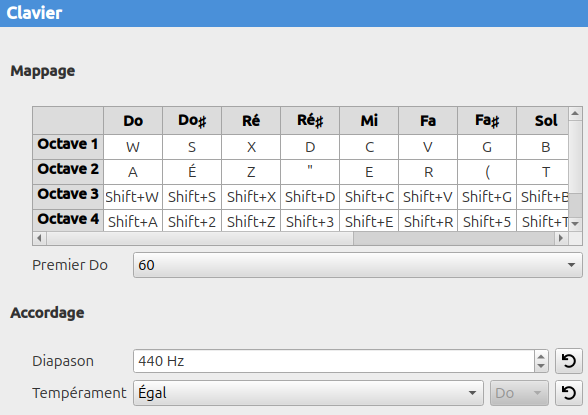This screenshot has height=415, width=588.
Task: Click the table's scroll left arrow
Action: (x=39, y=238)
